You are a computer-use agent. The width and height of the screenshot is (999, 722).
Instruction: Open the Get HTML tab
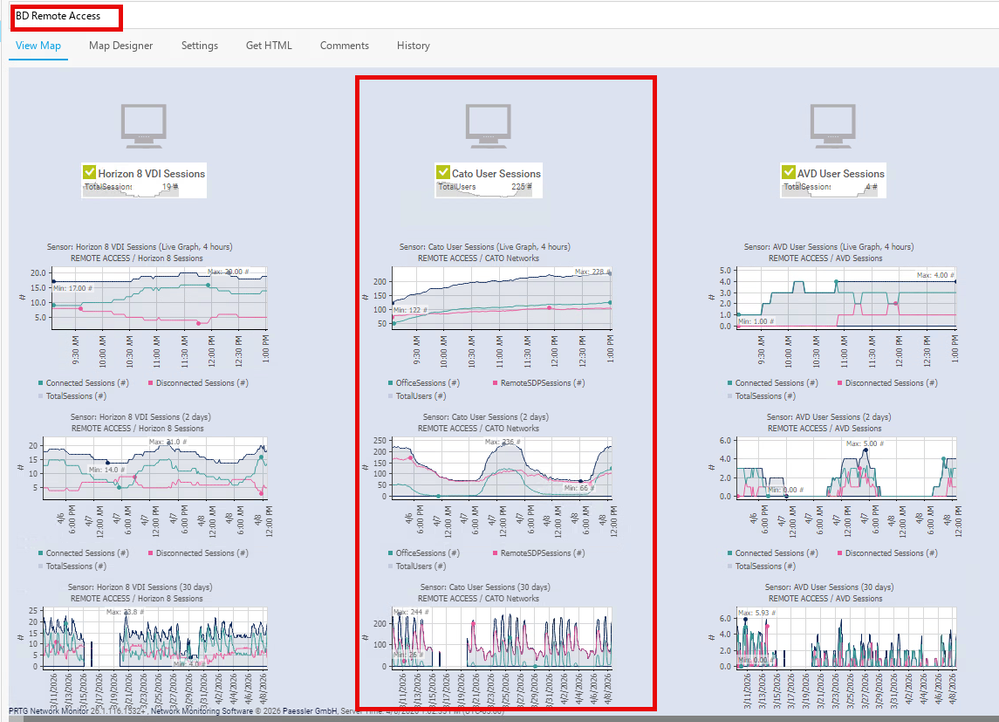tap(269, 46)
